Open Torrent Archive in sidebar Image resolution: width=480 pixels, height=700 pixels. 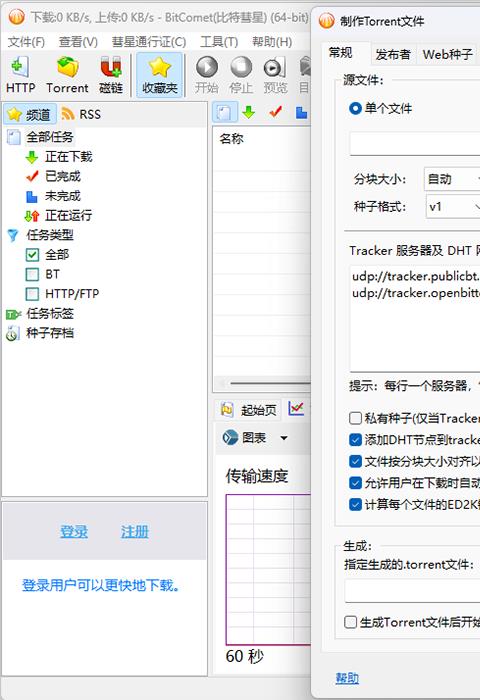click(40, 333)
